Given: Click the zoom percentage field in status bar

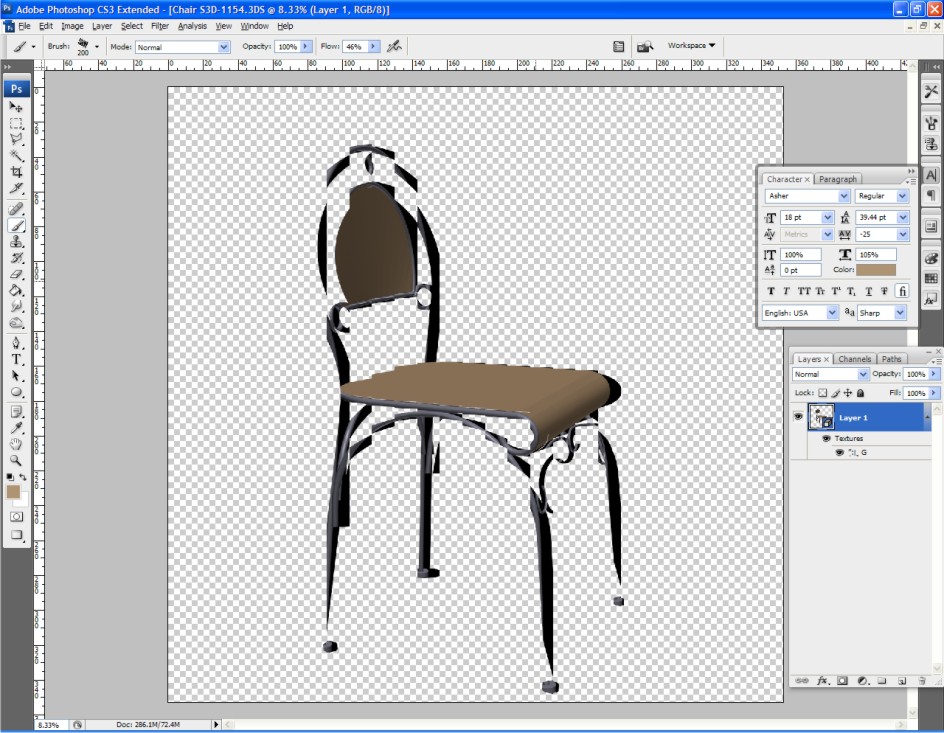Looking at the screenshot, I should 51,725.
